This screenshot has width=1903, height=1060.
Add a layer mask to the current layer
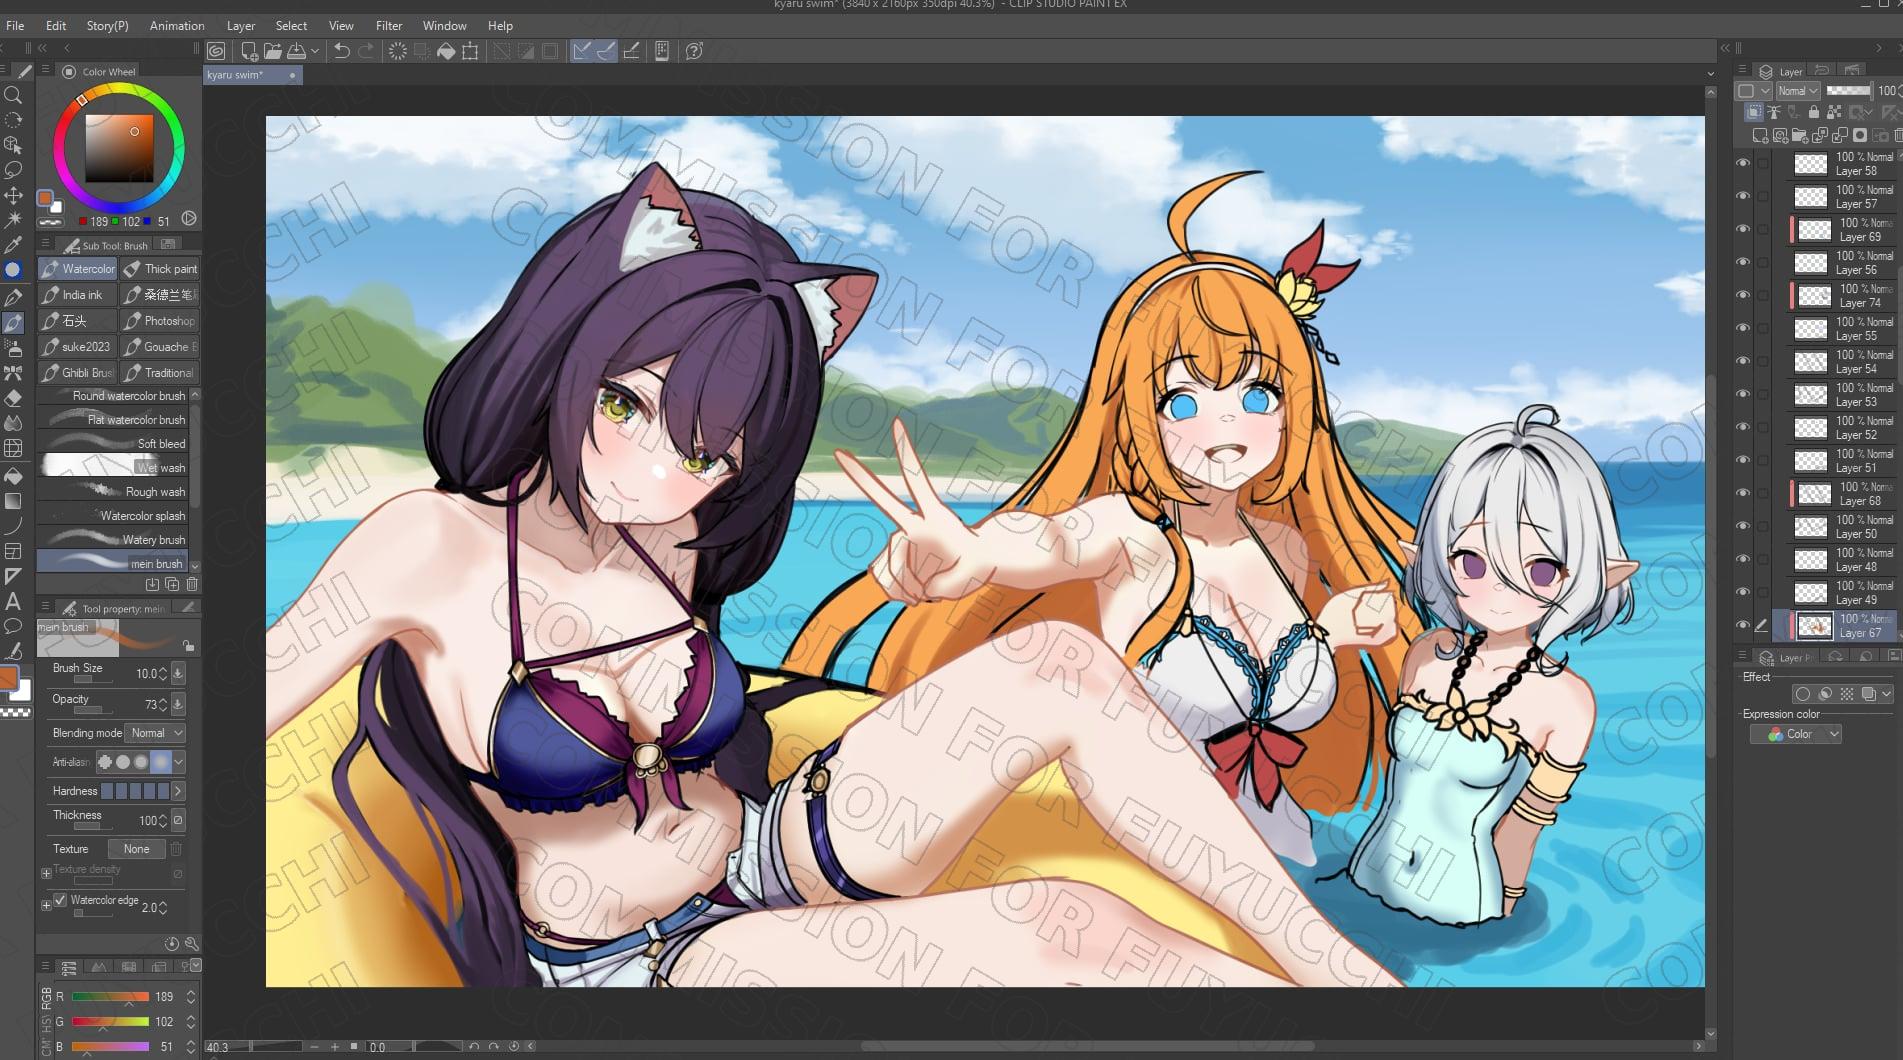(x=1859, y=136)
